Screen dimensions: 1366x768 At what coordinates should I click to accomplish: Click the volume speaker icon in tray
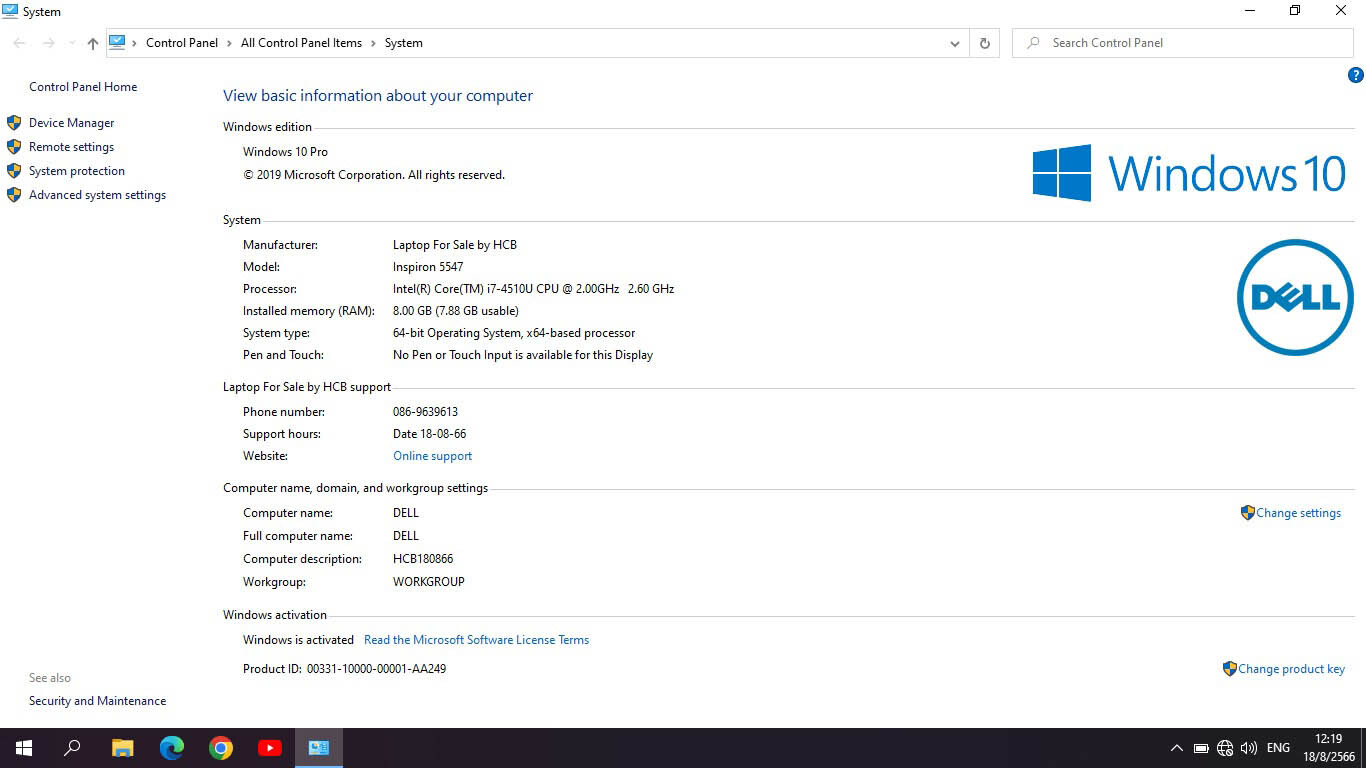(x=1248, y=748)
